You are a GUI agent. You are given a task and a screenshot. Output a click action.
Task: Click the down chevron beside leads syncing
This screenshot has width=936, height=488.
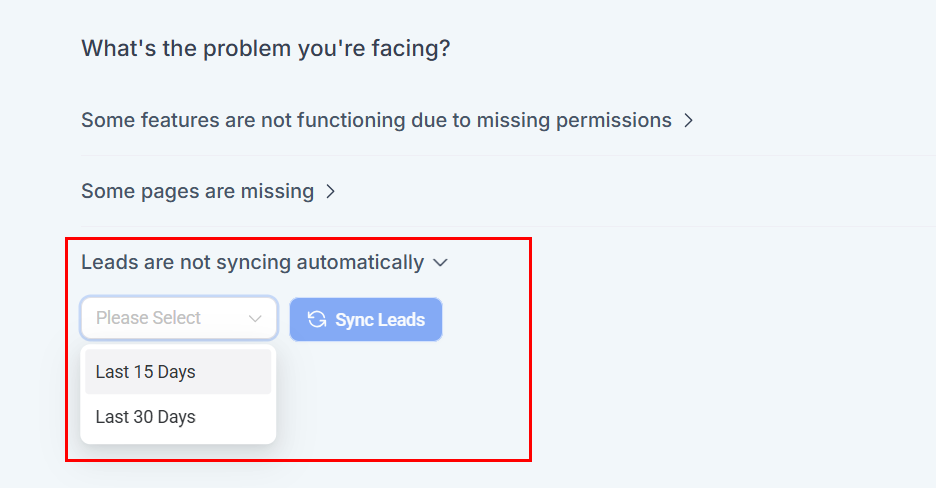440,263
